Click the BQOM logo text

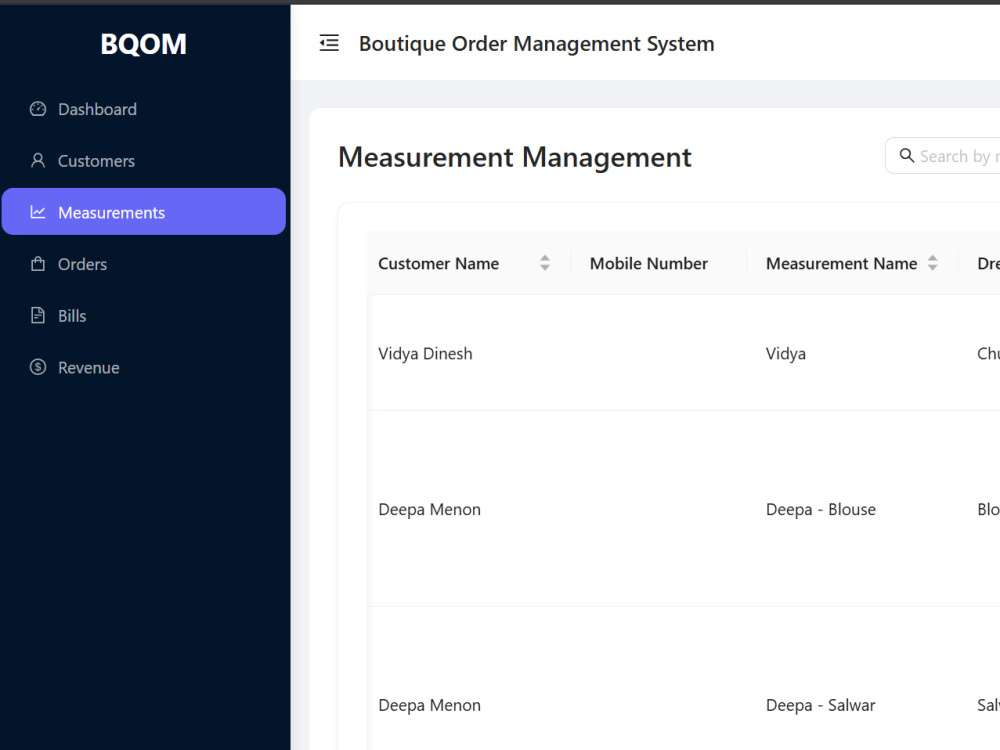[x=143, y=44]
